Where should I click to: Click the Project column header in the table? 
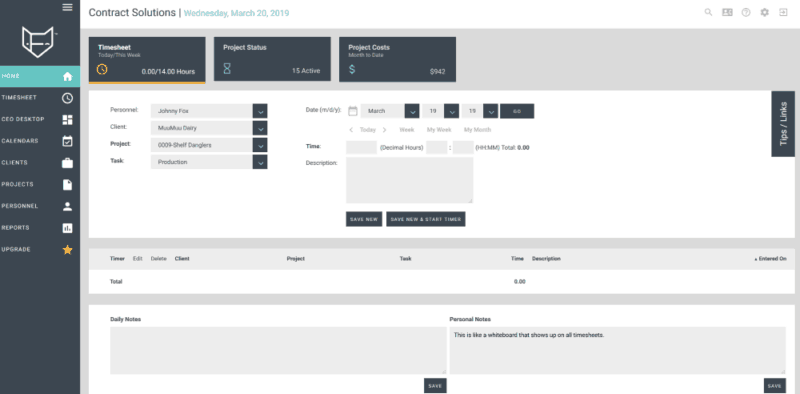tap(295, 259)
